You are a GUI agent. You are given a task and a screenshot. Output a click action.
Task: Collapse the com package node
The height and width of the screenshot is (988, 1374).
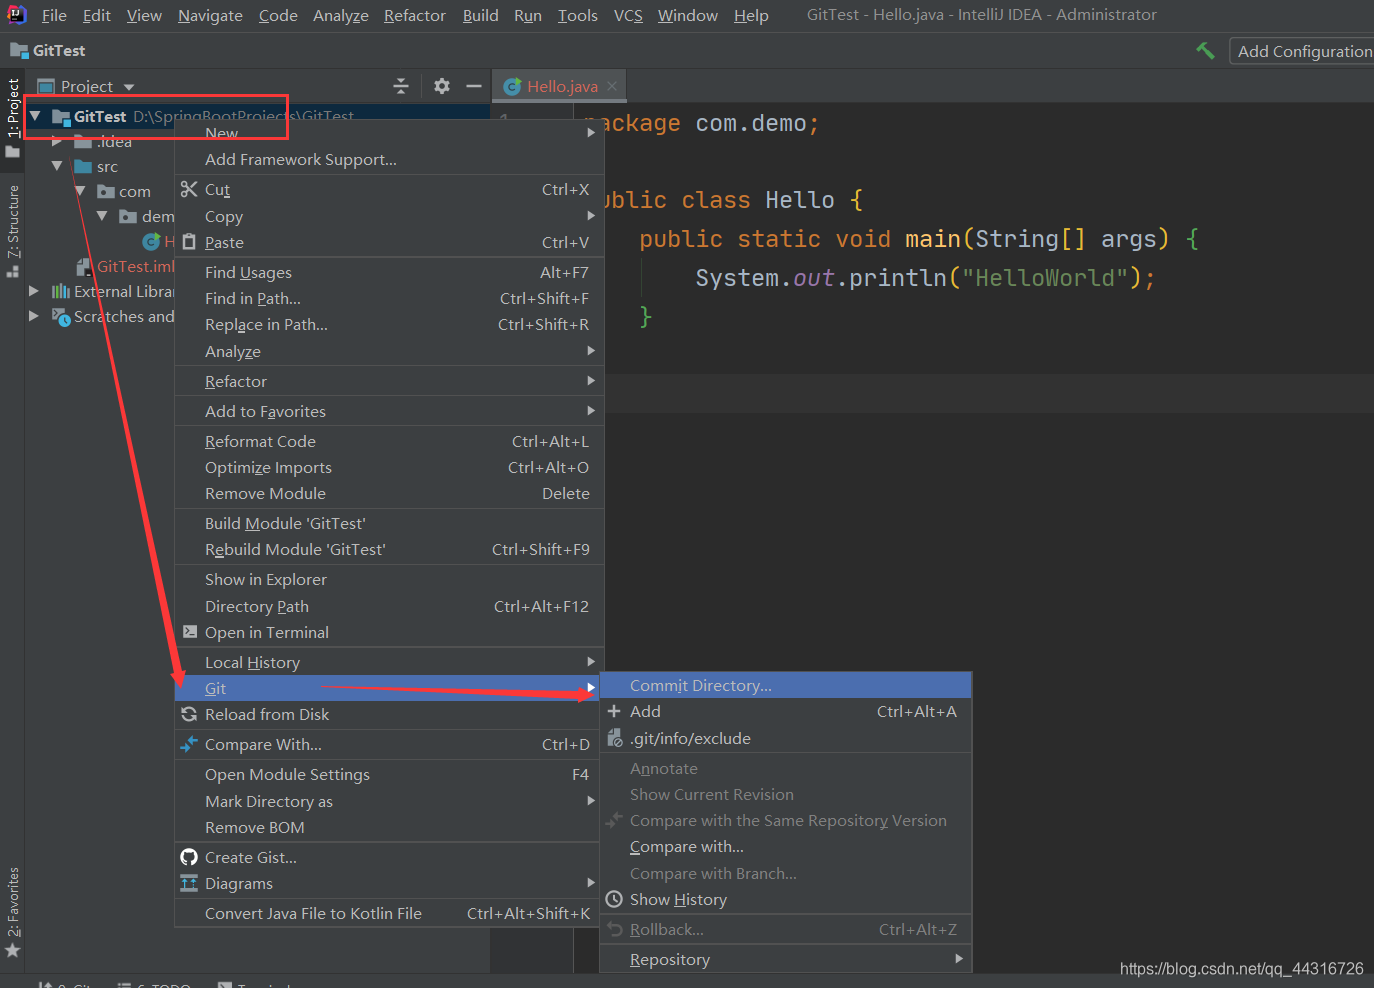click(x=80, y=191)
